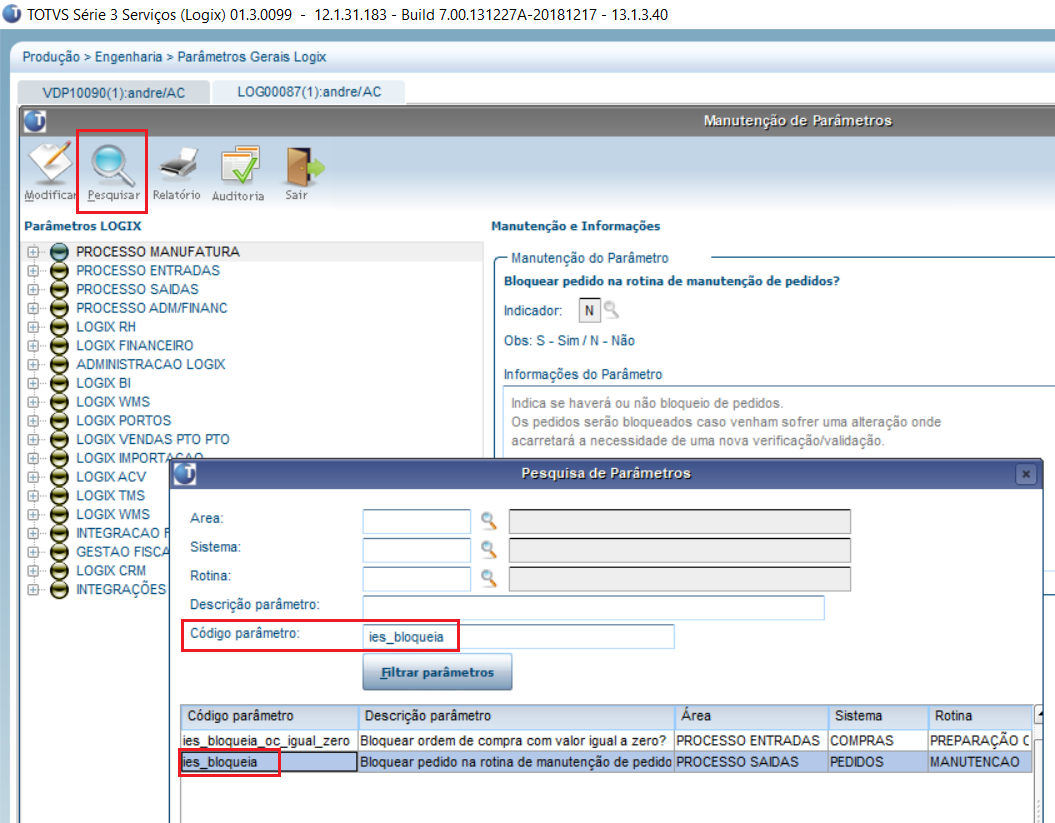Sort by the Sistema column header
Image resolution: width=1055 pixels, height=823 pixels.
878,716
